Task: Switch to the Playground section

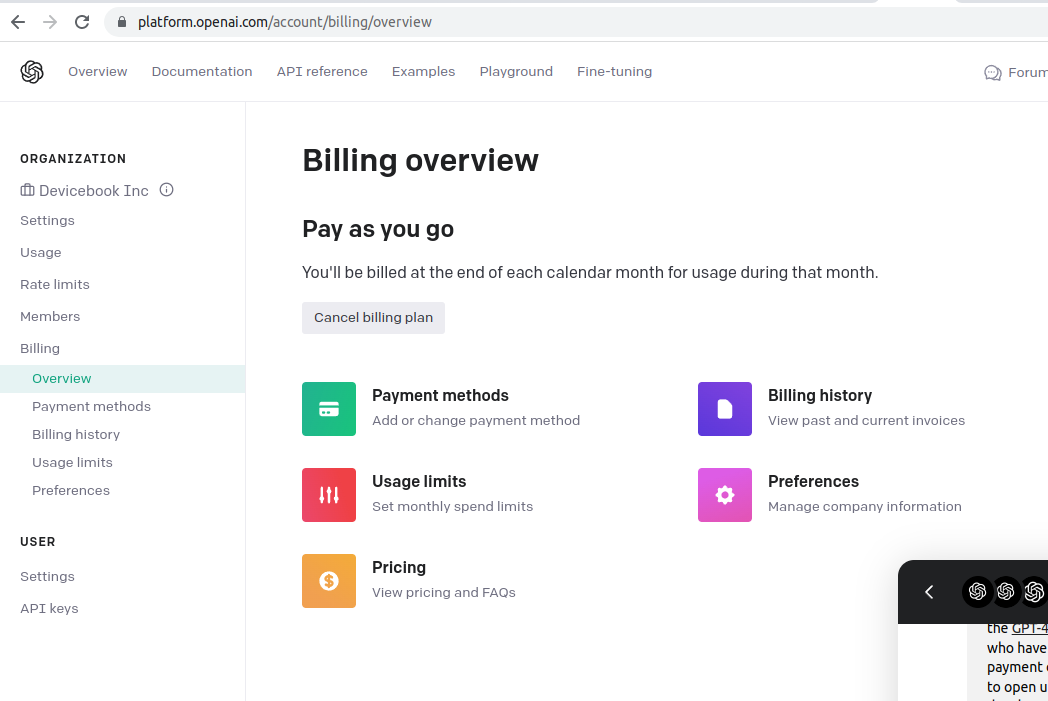Action: click(516, 71)
